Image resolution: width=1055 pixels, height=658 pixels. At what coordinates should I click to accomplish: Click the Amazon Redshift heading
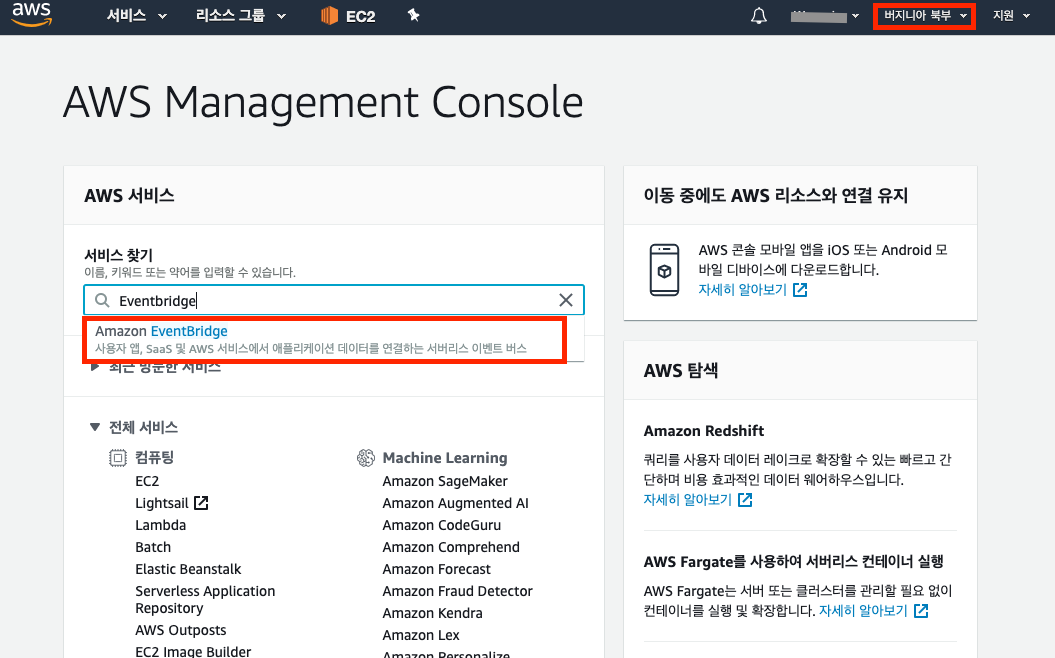pyautogui.click(x=703, y=431)
